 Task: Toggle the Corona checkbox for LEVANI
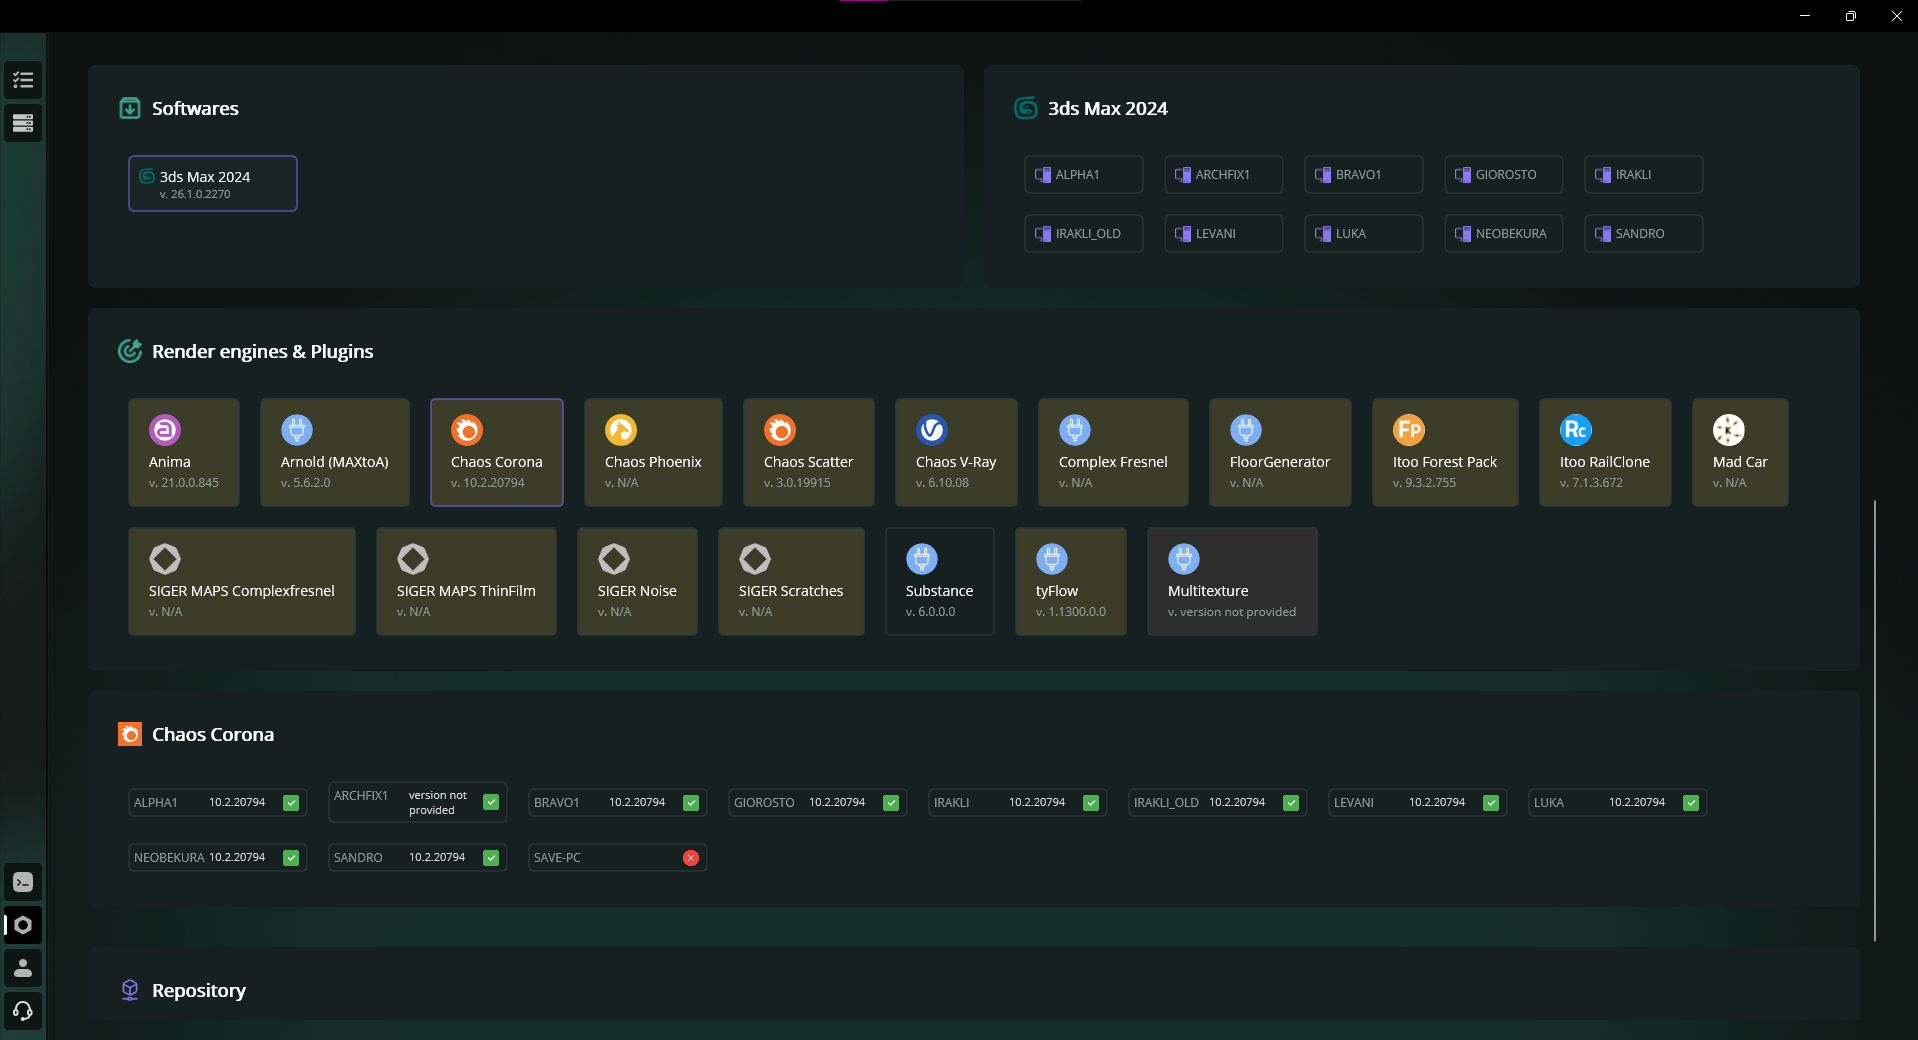point(1491,802)
